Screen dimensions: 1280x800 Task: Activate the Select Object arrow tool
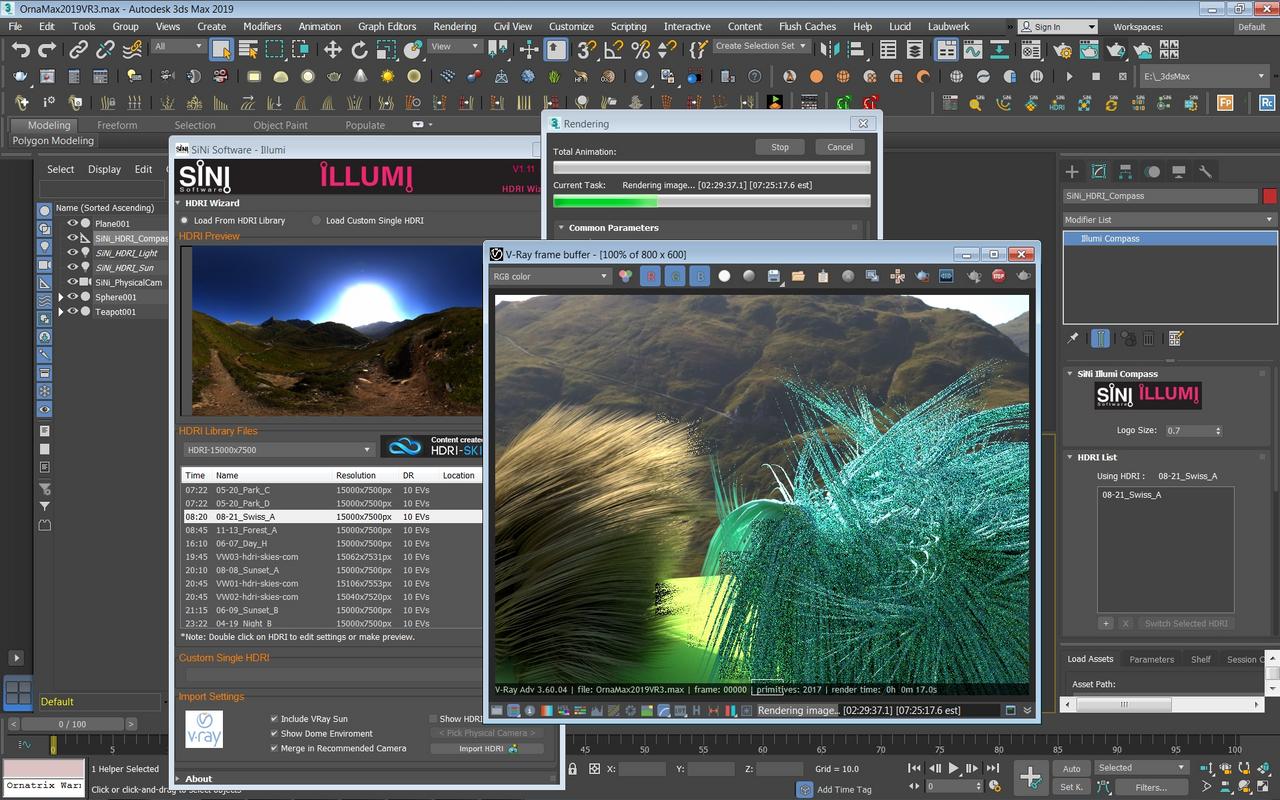pyautogui.click(x=222, y=49)
